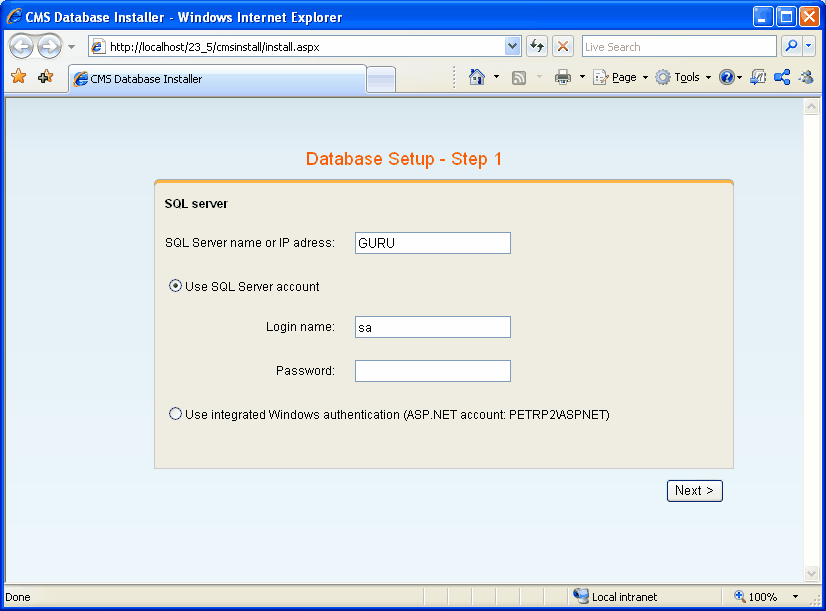Image resolution: width=826 pixels, height=611 pixels.
Task: Click the Database Setup - Step 1 heading
Action: pyautogui.click(x=404, y=159)
